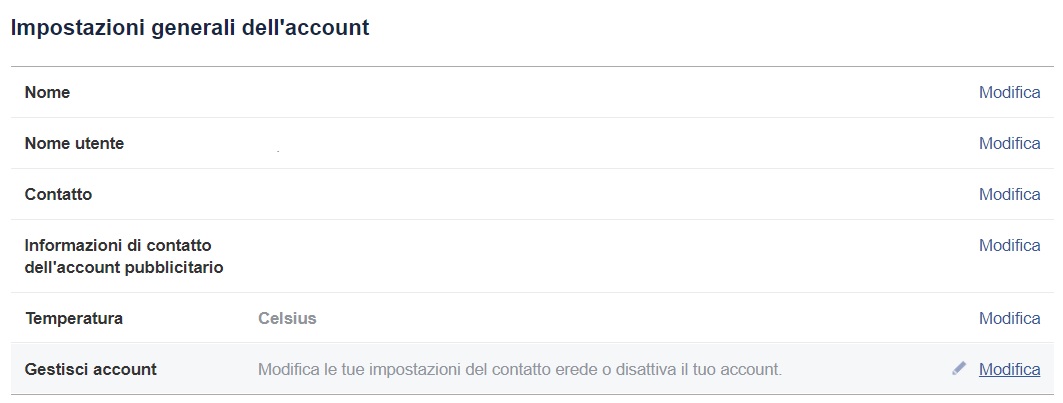Image resolution: width=1063 pixels, height=403 pixels.
Task: Expand the Nome settings row label
Action: click(47, 92)
